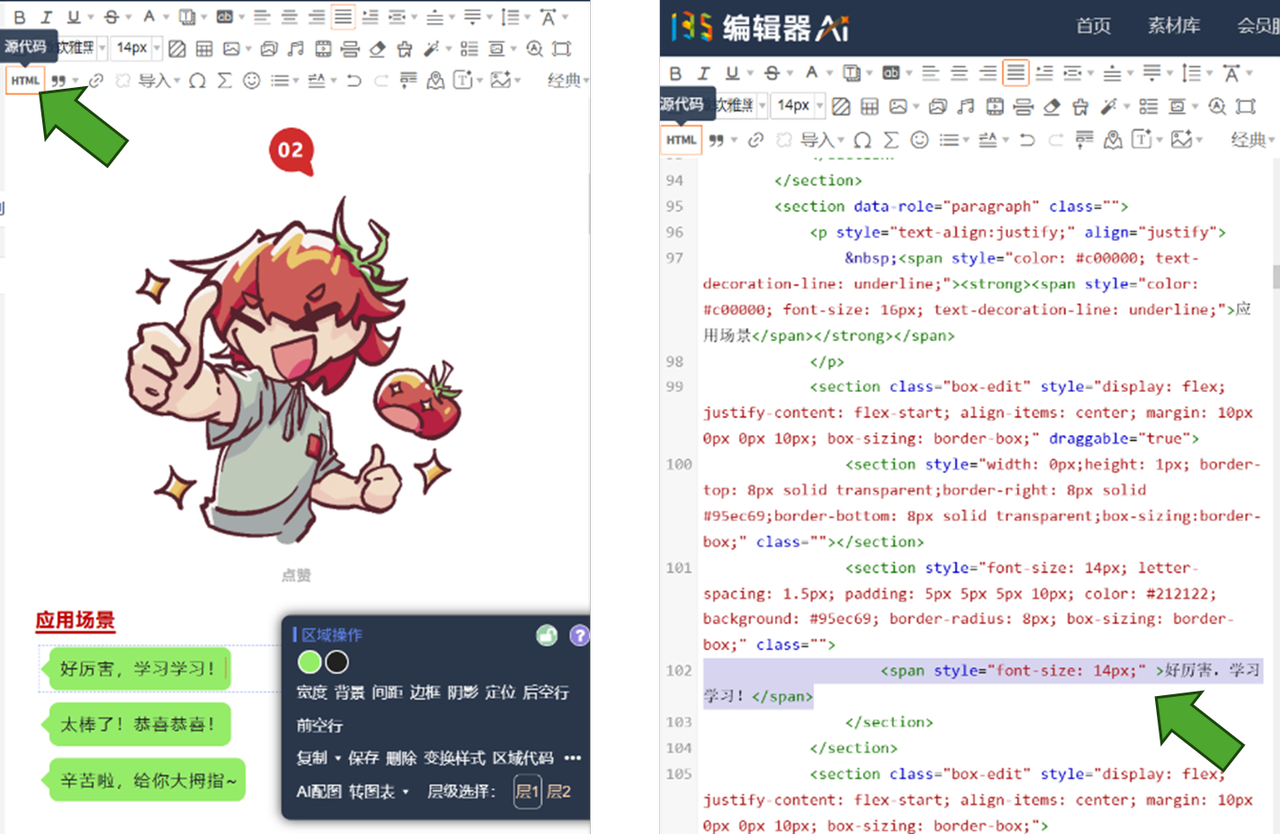Click the eraser clear-format icon in right toolbar
Screen dimensions: 1280x834
tap(1051, 106)
